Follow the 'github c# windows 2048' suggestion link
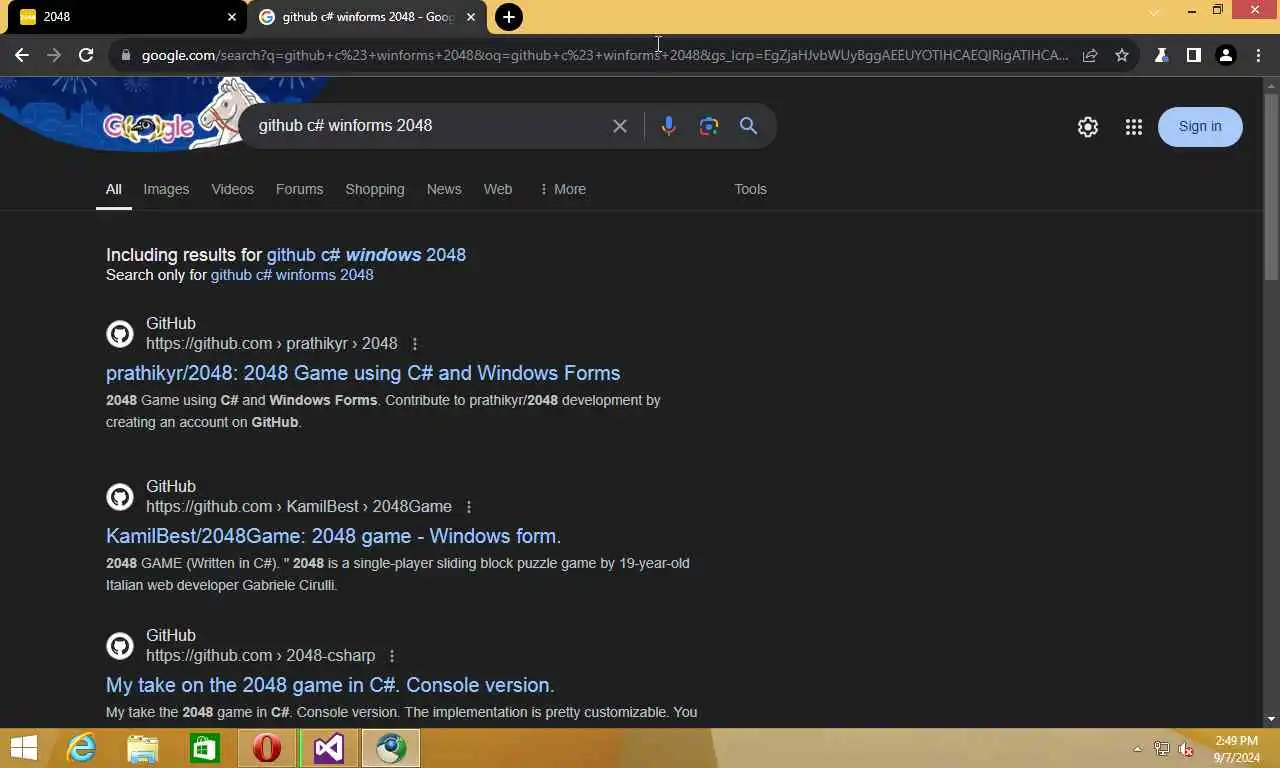 pyautogui.click(x=366, y=255)
